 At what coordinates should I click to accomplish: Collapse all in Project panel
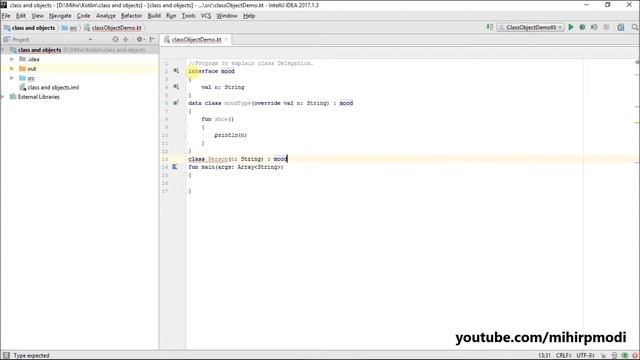click(126, 40)
